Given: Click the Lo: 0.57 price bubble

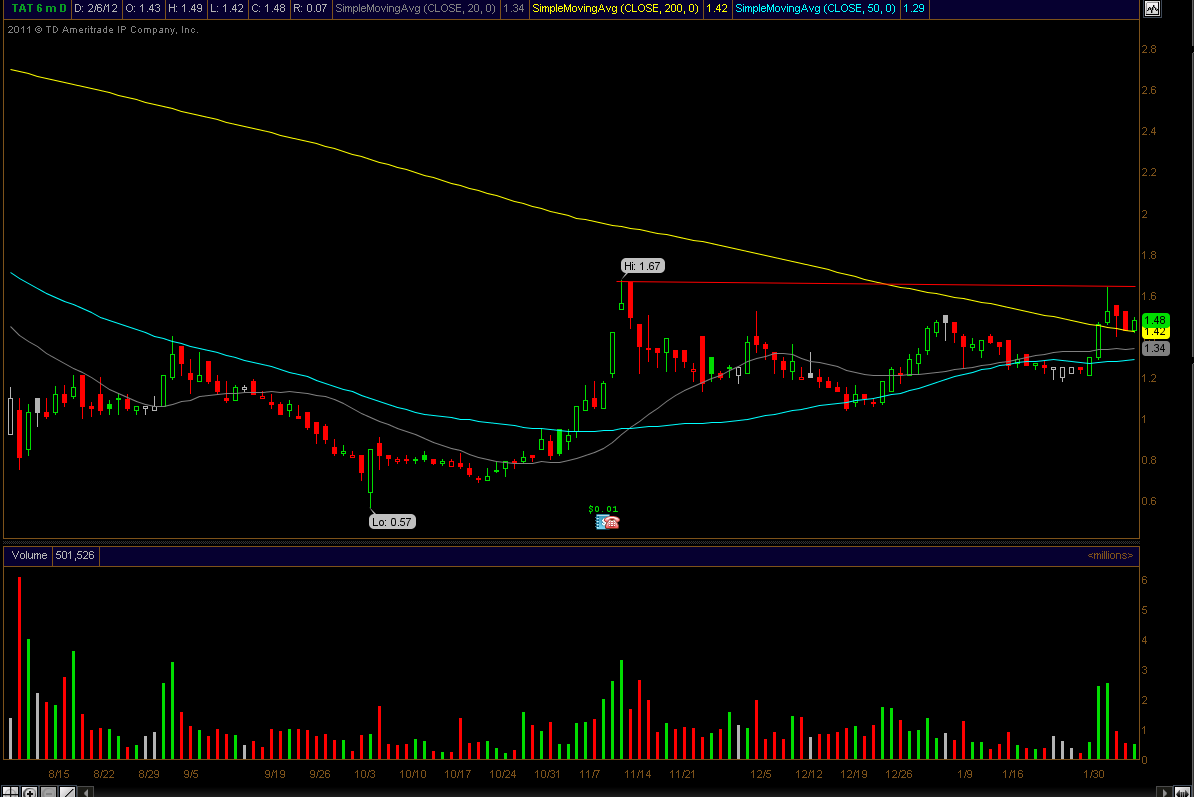Looking at the screenshot, I should [393, 521].
